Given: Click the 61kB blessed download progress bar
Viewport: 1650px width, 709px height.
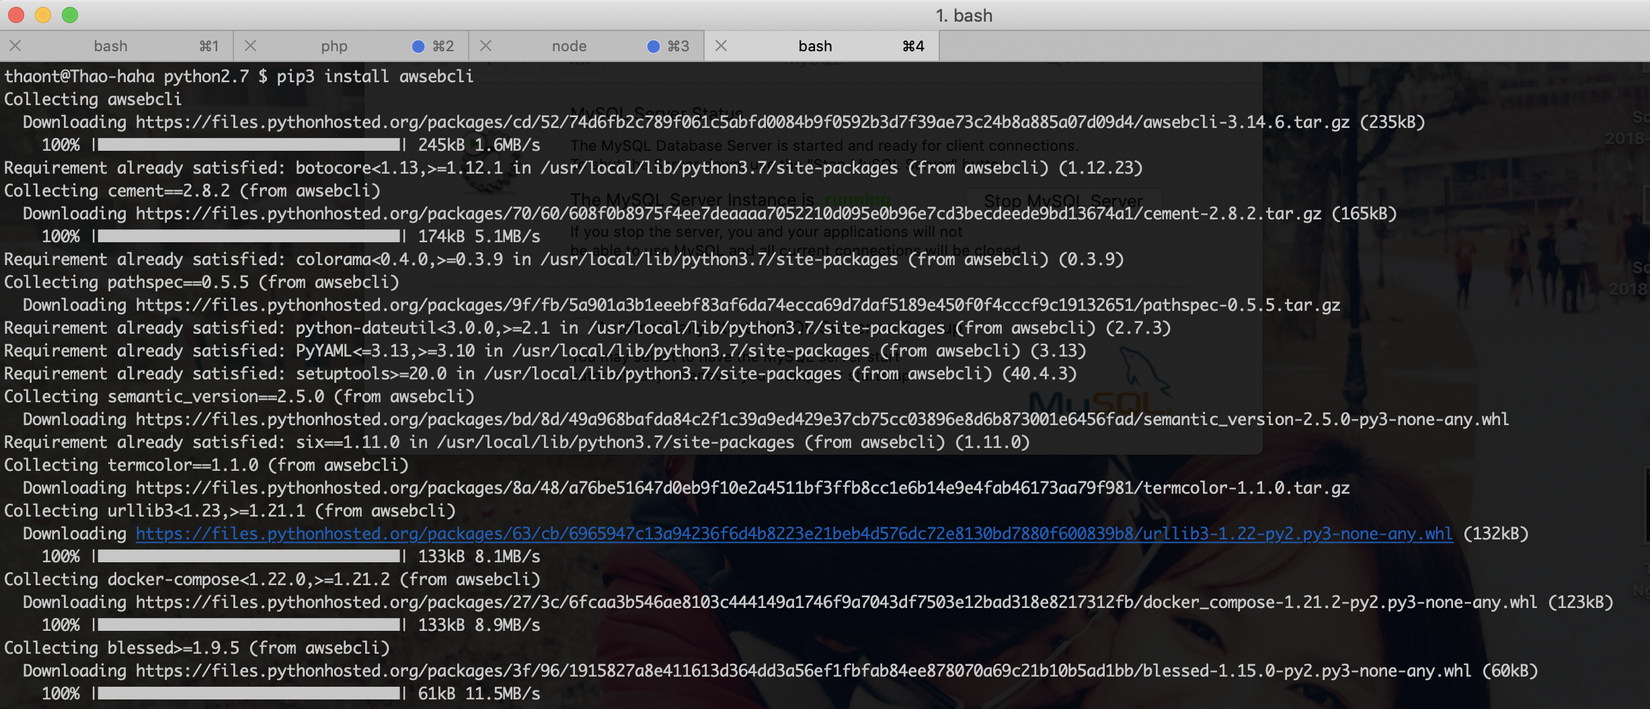Looking at the screenshot, I should (250, 693).
